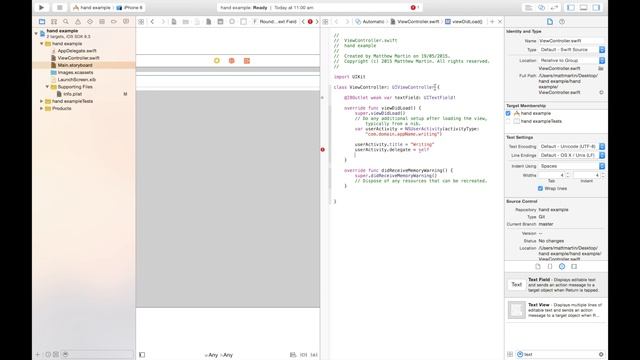Screen dimensions: 640x360
Task: Click the Exit dock icon in storyboard
Action: (247, 60)
